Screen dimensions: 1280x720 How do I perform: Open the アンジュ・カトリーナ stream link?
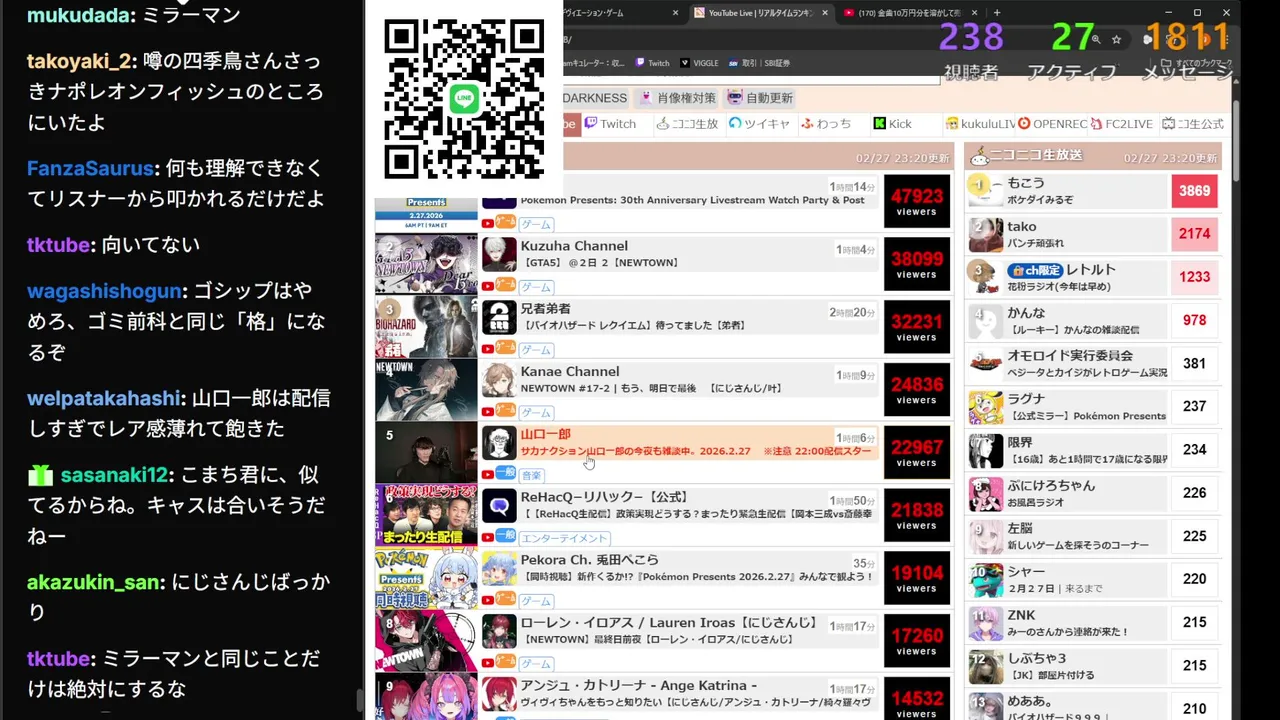[x=638, y=686]
